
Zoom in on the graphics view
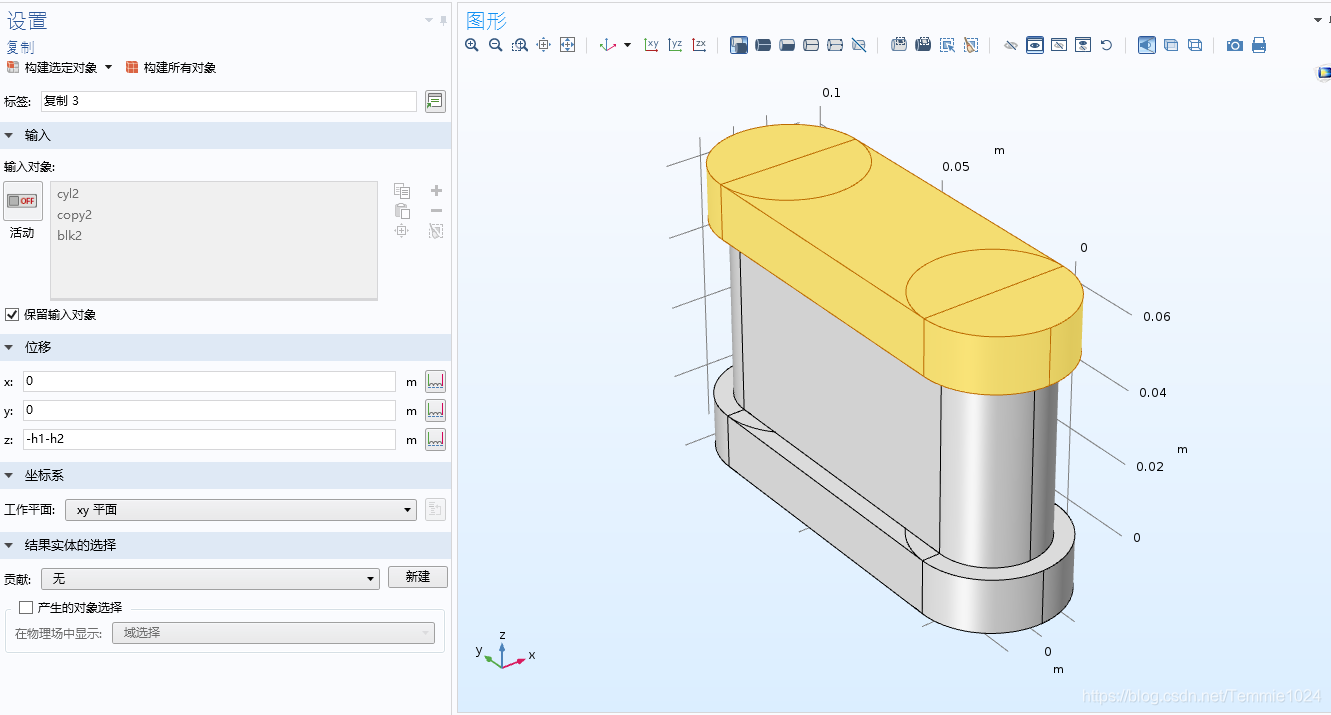pyautogui.click(x=472, y=45)
